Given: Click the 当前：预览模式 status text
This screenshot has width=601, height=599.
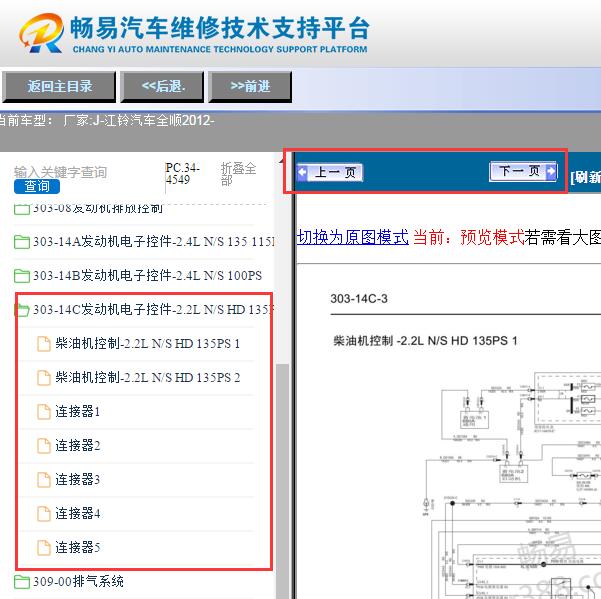Looking at the screenshot, I should pyautogui.click(x=468, y=237).
